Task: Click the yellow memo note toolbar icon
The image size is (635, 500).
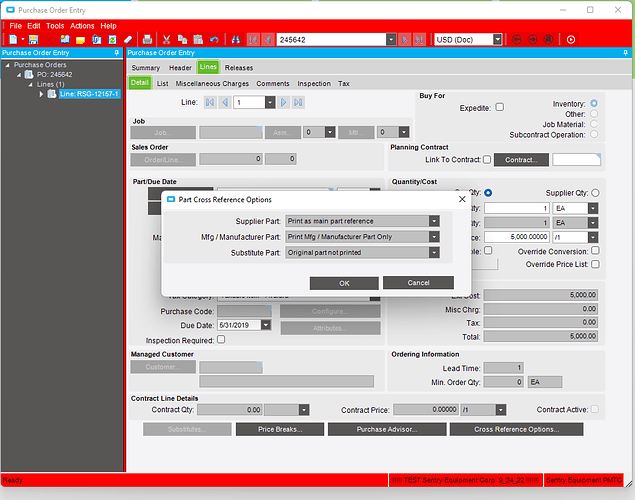Action: click(x=80, y=40)
